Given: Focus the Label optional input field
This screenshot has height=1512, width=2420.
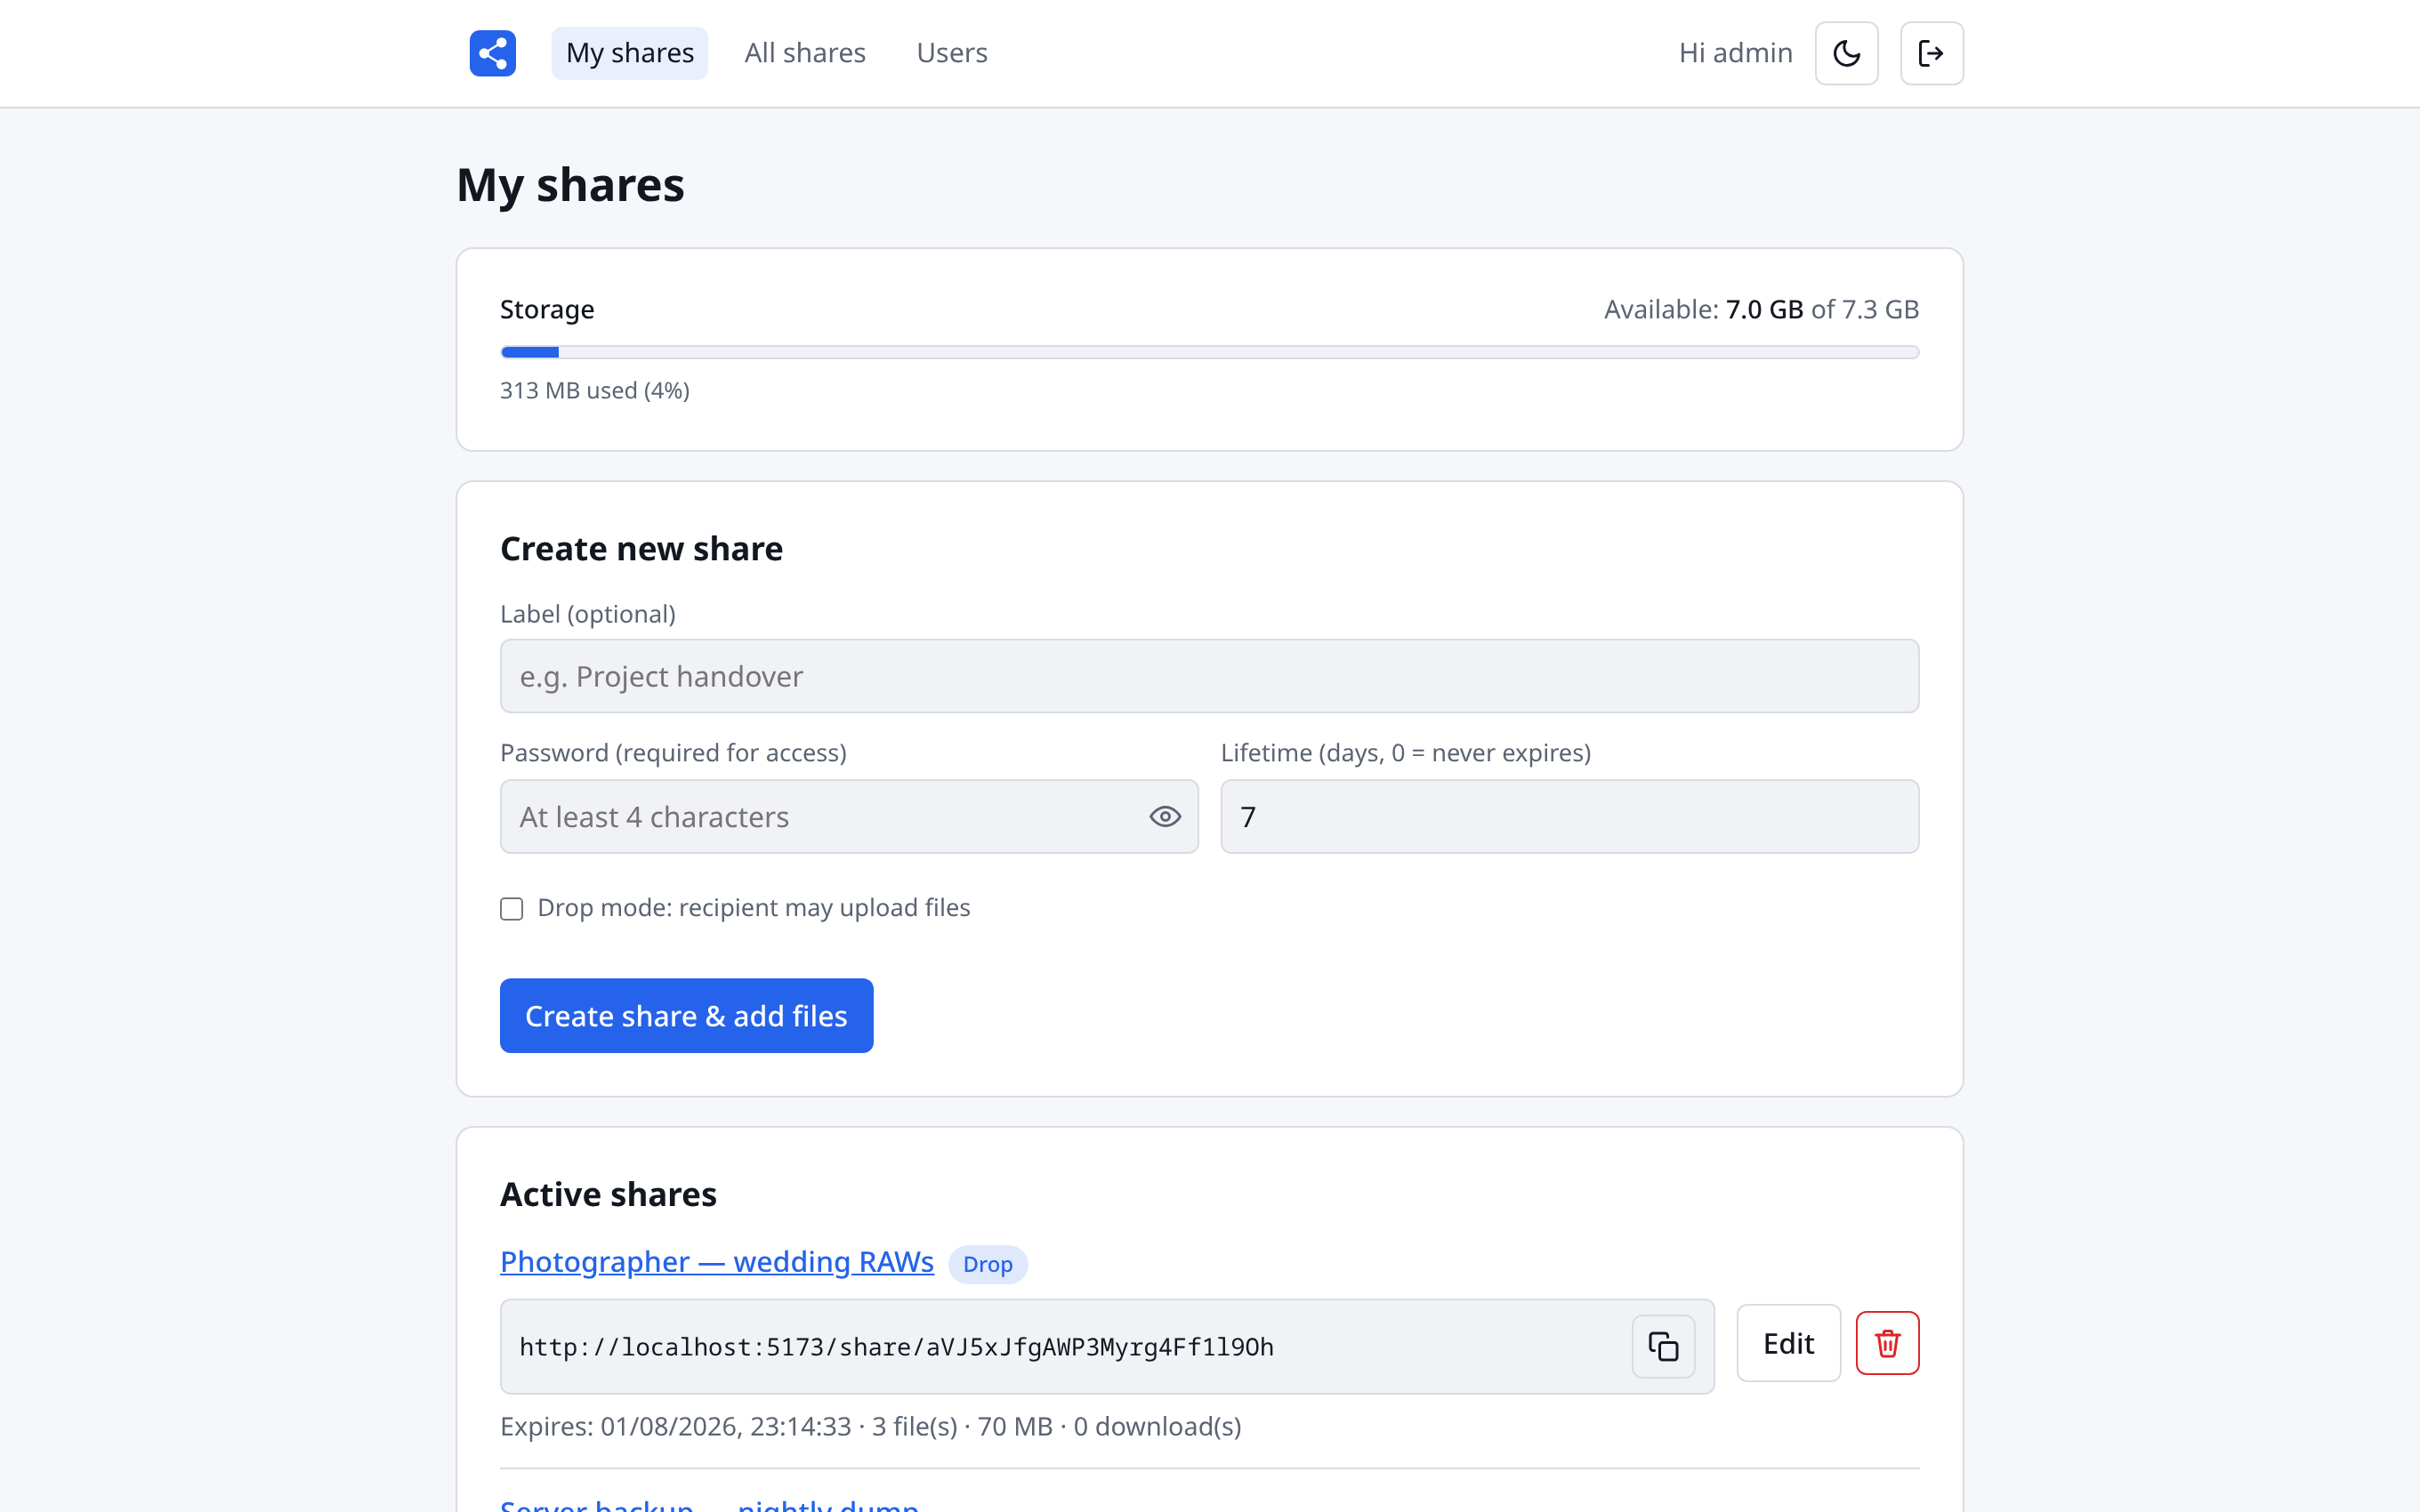Looking at the screenshot, I should tap(1209, 676).
